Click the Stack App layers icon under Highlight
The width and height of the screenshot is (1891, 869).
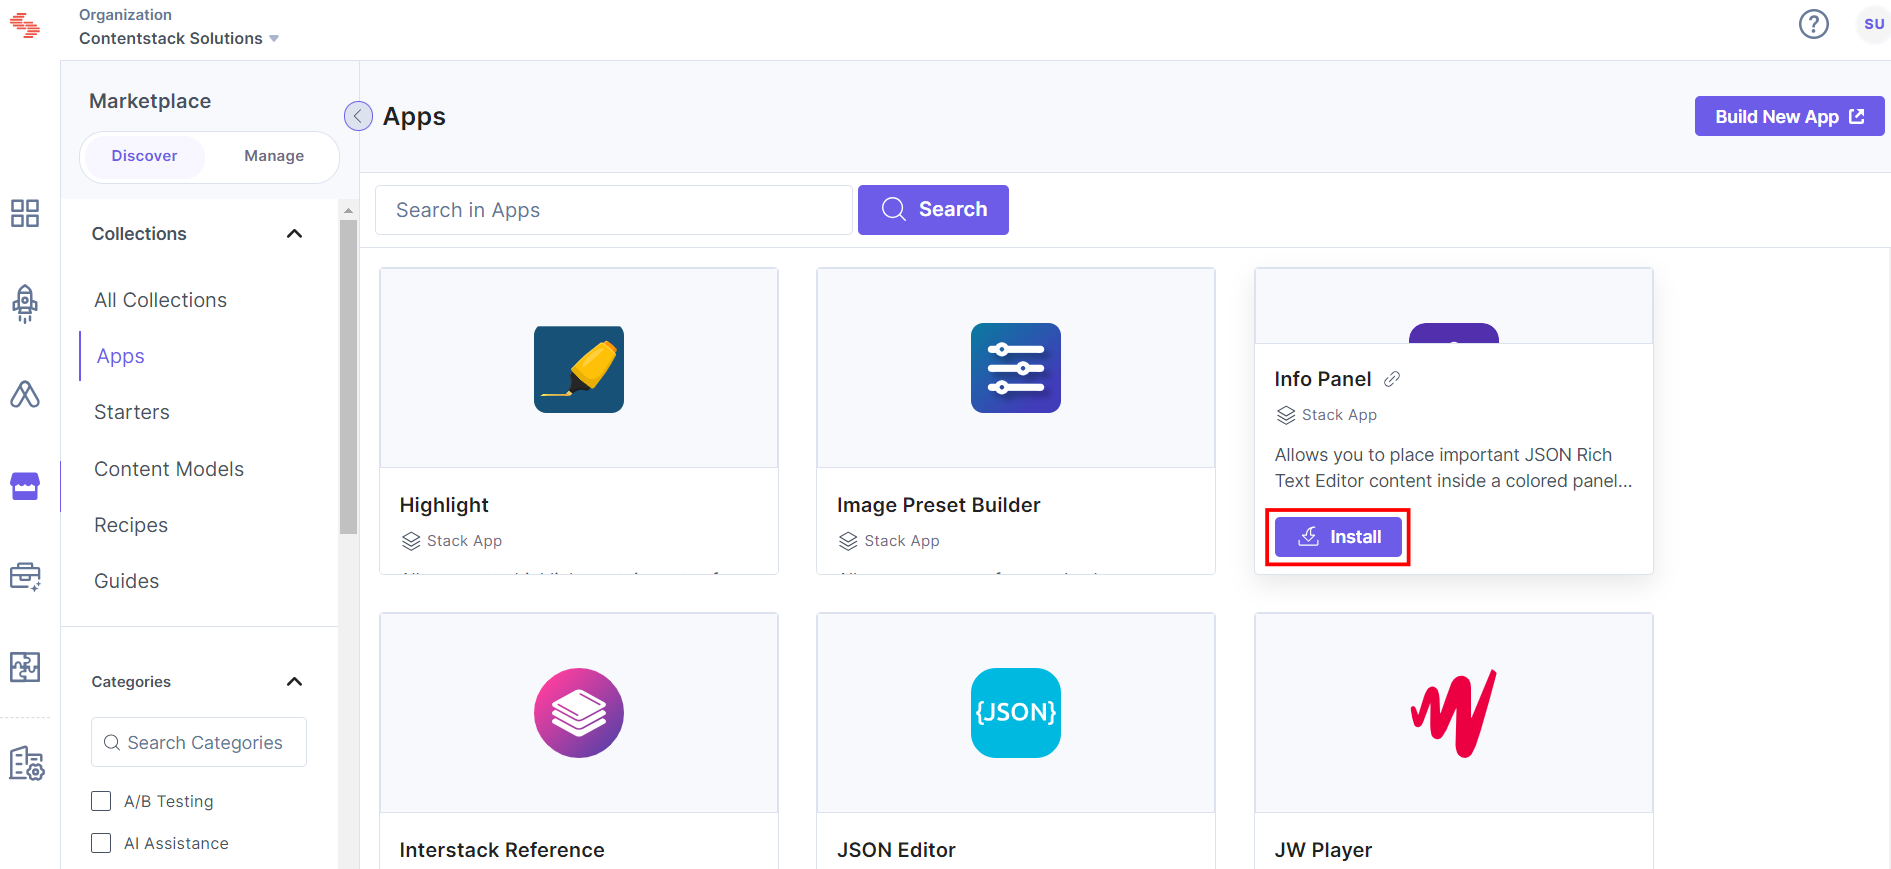pos(411,541)
